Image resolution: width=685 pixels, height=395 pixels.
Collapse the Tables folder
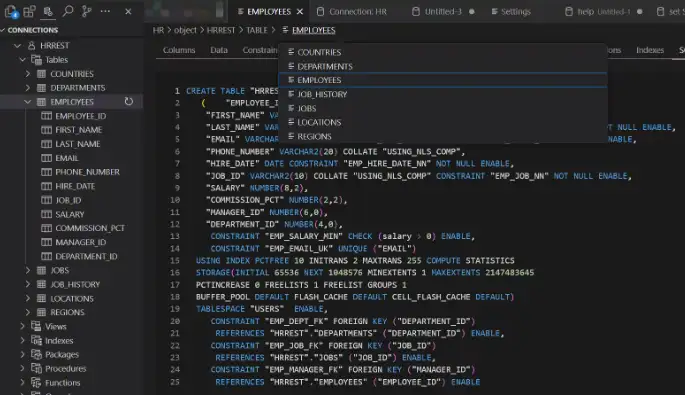point(22,59)
